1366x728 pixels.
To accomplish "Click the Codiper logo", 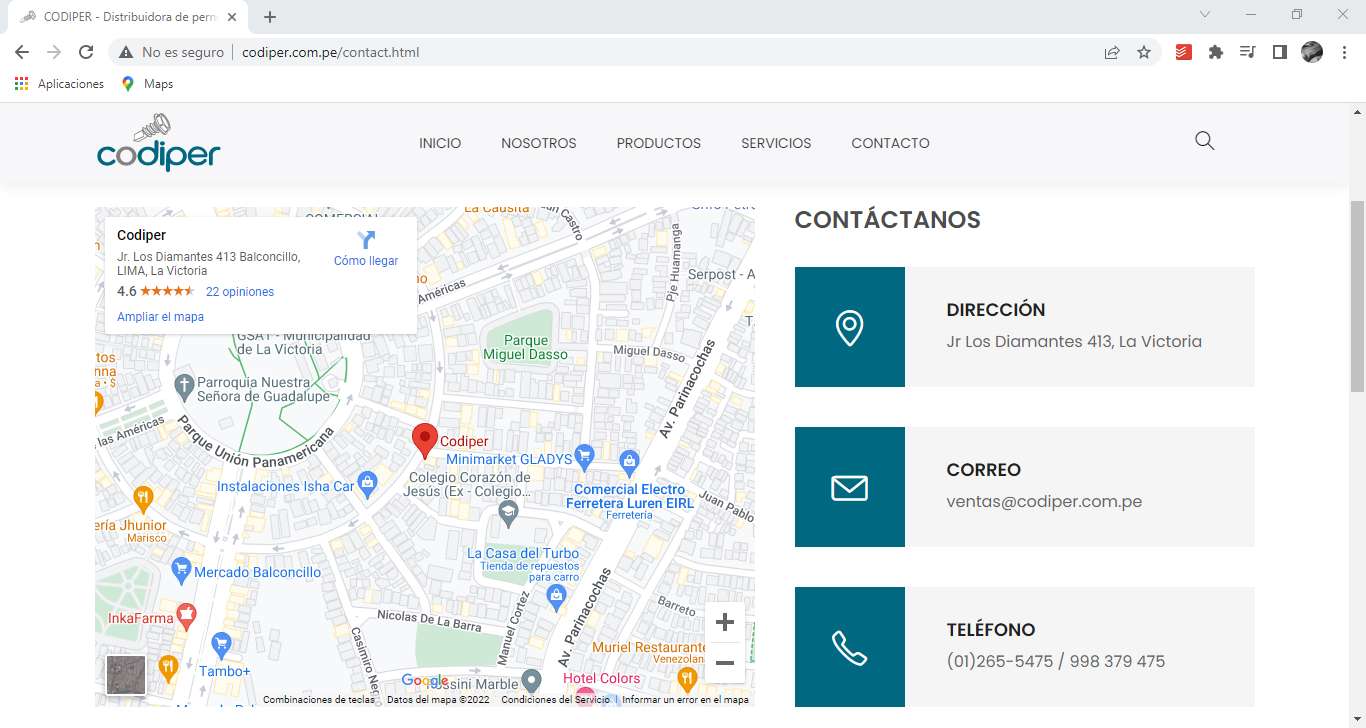I will point(158,142).
